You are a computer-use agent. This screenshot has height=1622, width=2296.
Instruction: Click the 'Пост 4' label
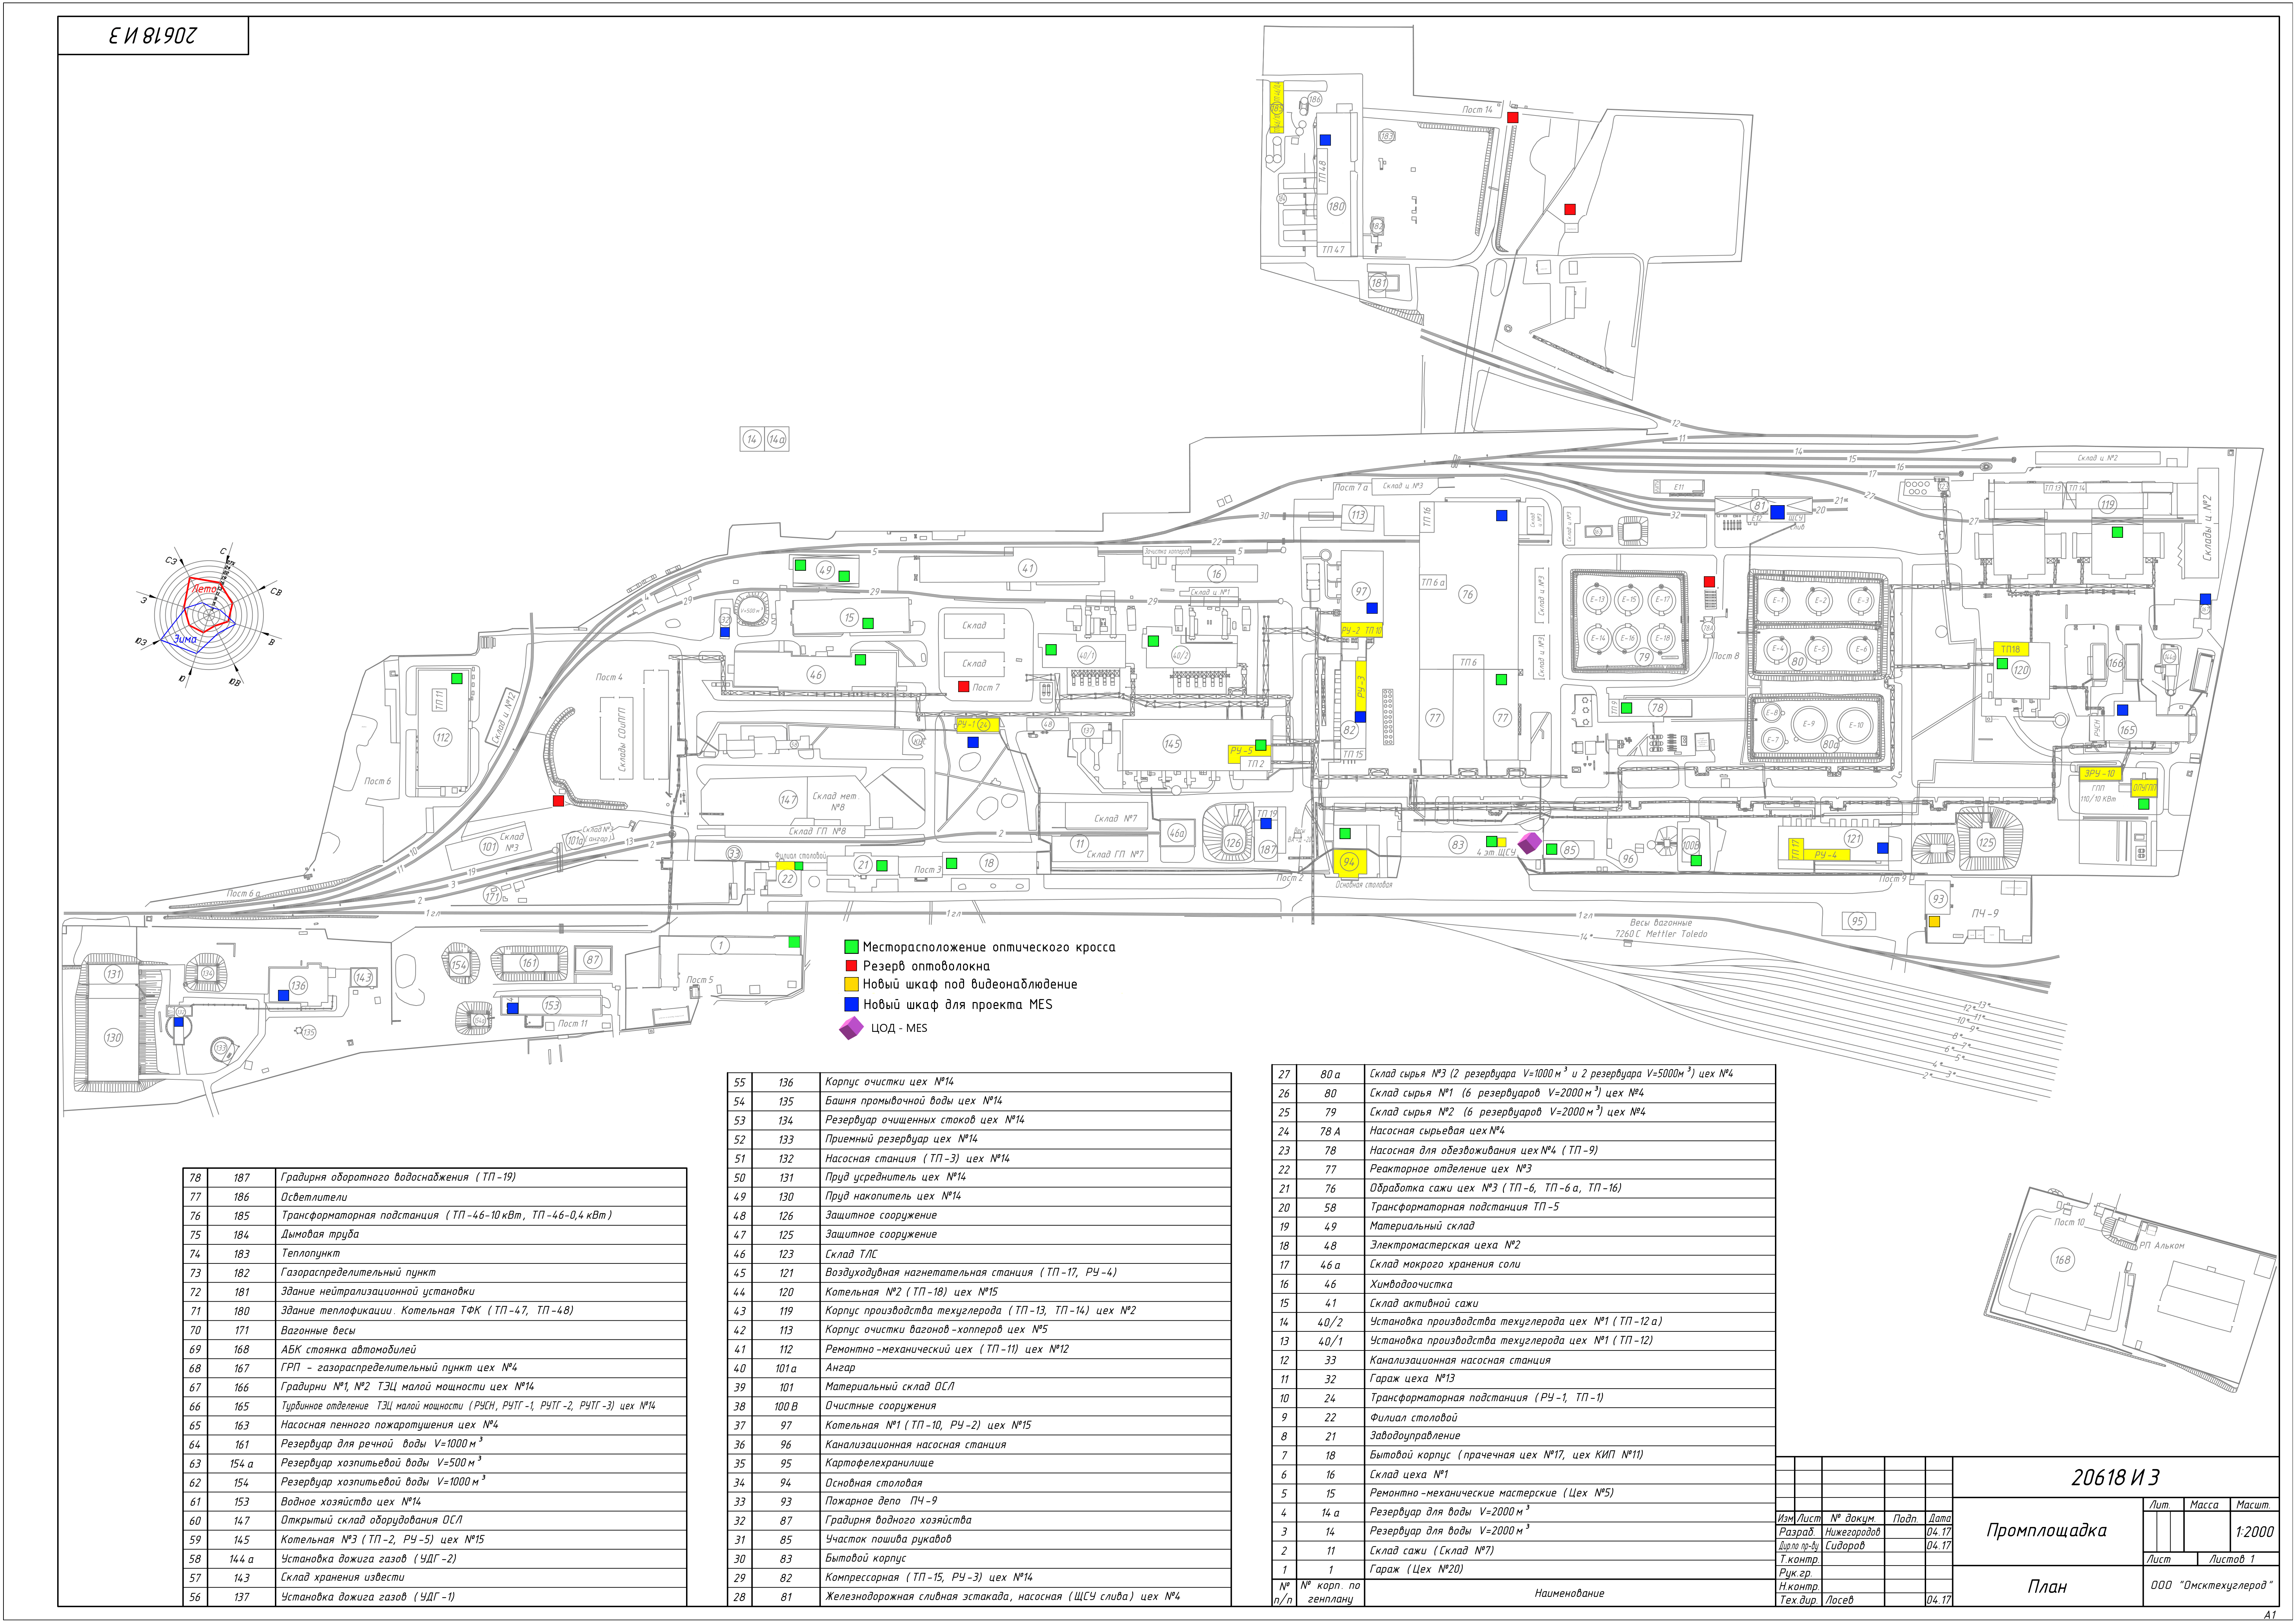(x=609, y=677)
